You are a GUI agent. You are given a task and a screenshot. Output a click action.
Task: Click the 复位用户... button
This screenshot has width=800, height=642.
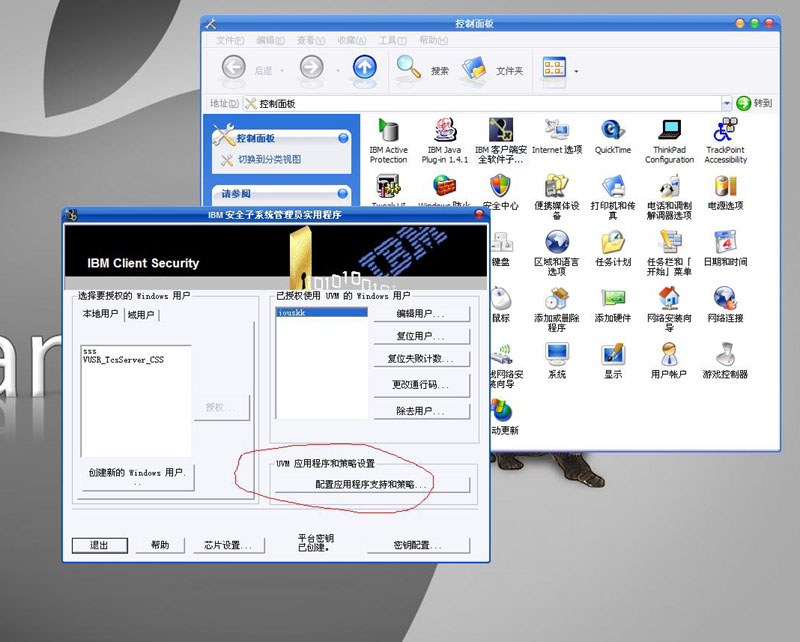tap(421, 336)
